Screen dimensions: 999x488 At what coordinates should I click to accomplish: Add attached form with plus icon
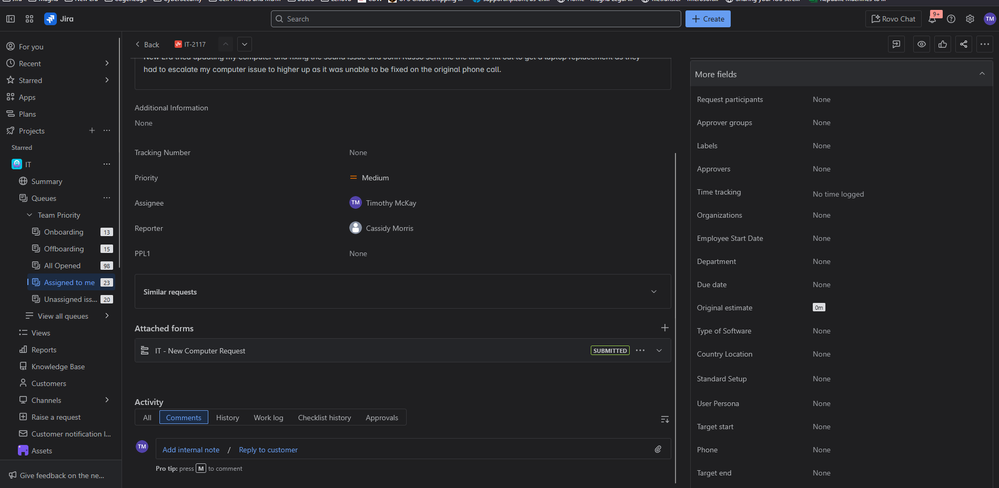pos(665,328)
